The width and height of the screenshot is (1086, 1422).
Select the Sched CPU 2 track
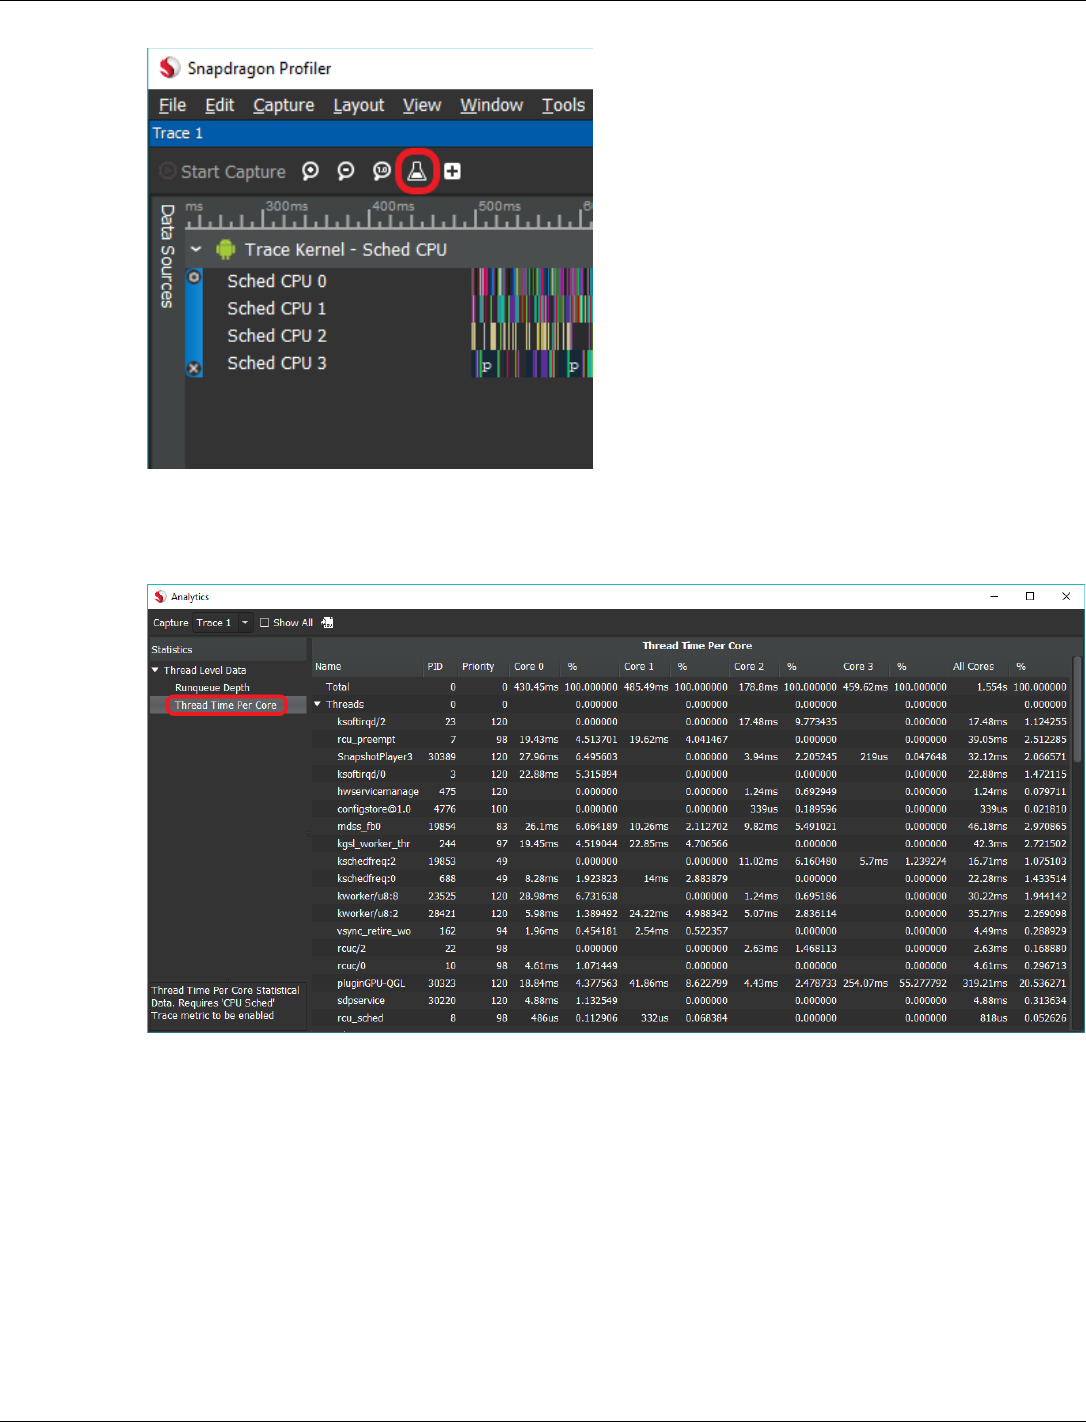(276, 335)
